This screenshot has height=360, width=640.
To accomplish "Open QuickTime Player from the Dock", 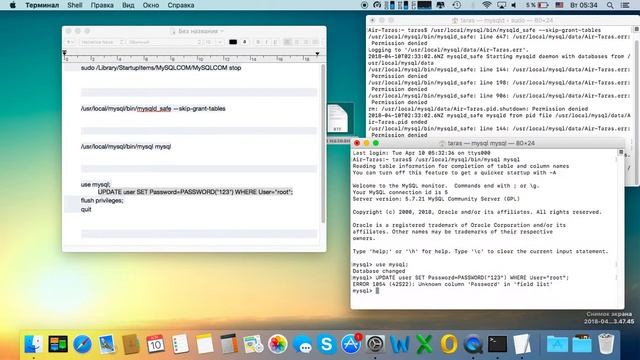I will 473,344.
